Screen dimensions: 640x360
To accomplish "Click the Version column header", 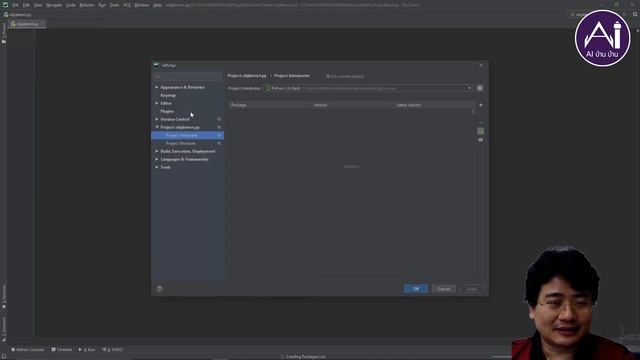I will [352, 105].
